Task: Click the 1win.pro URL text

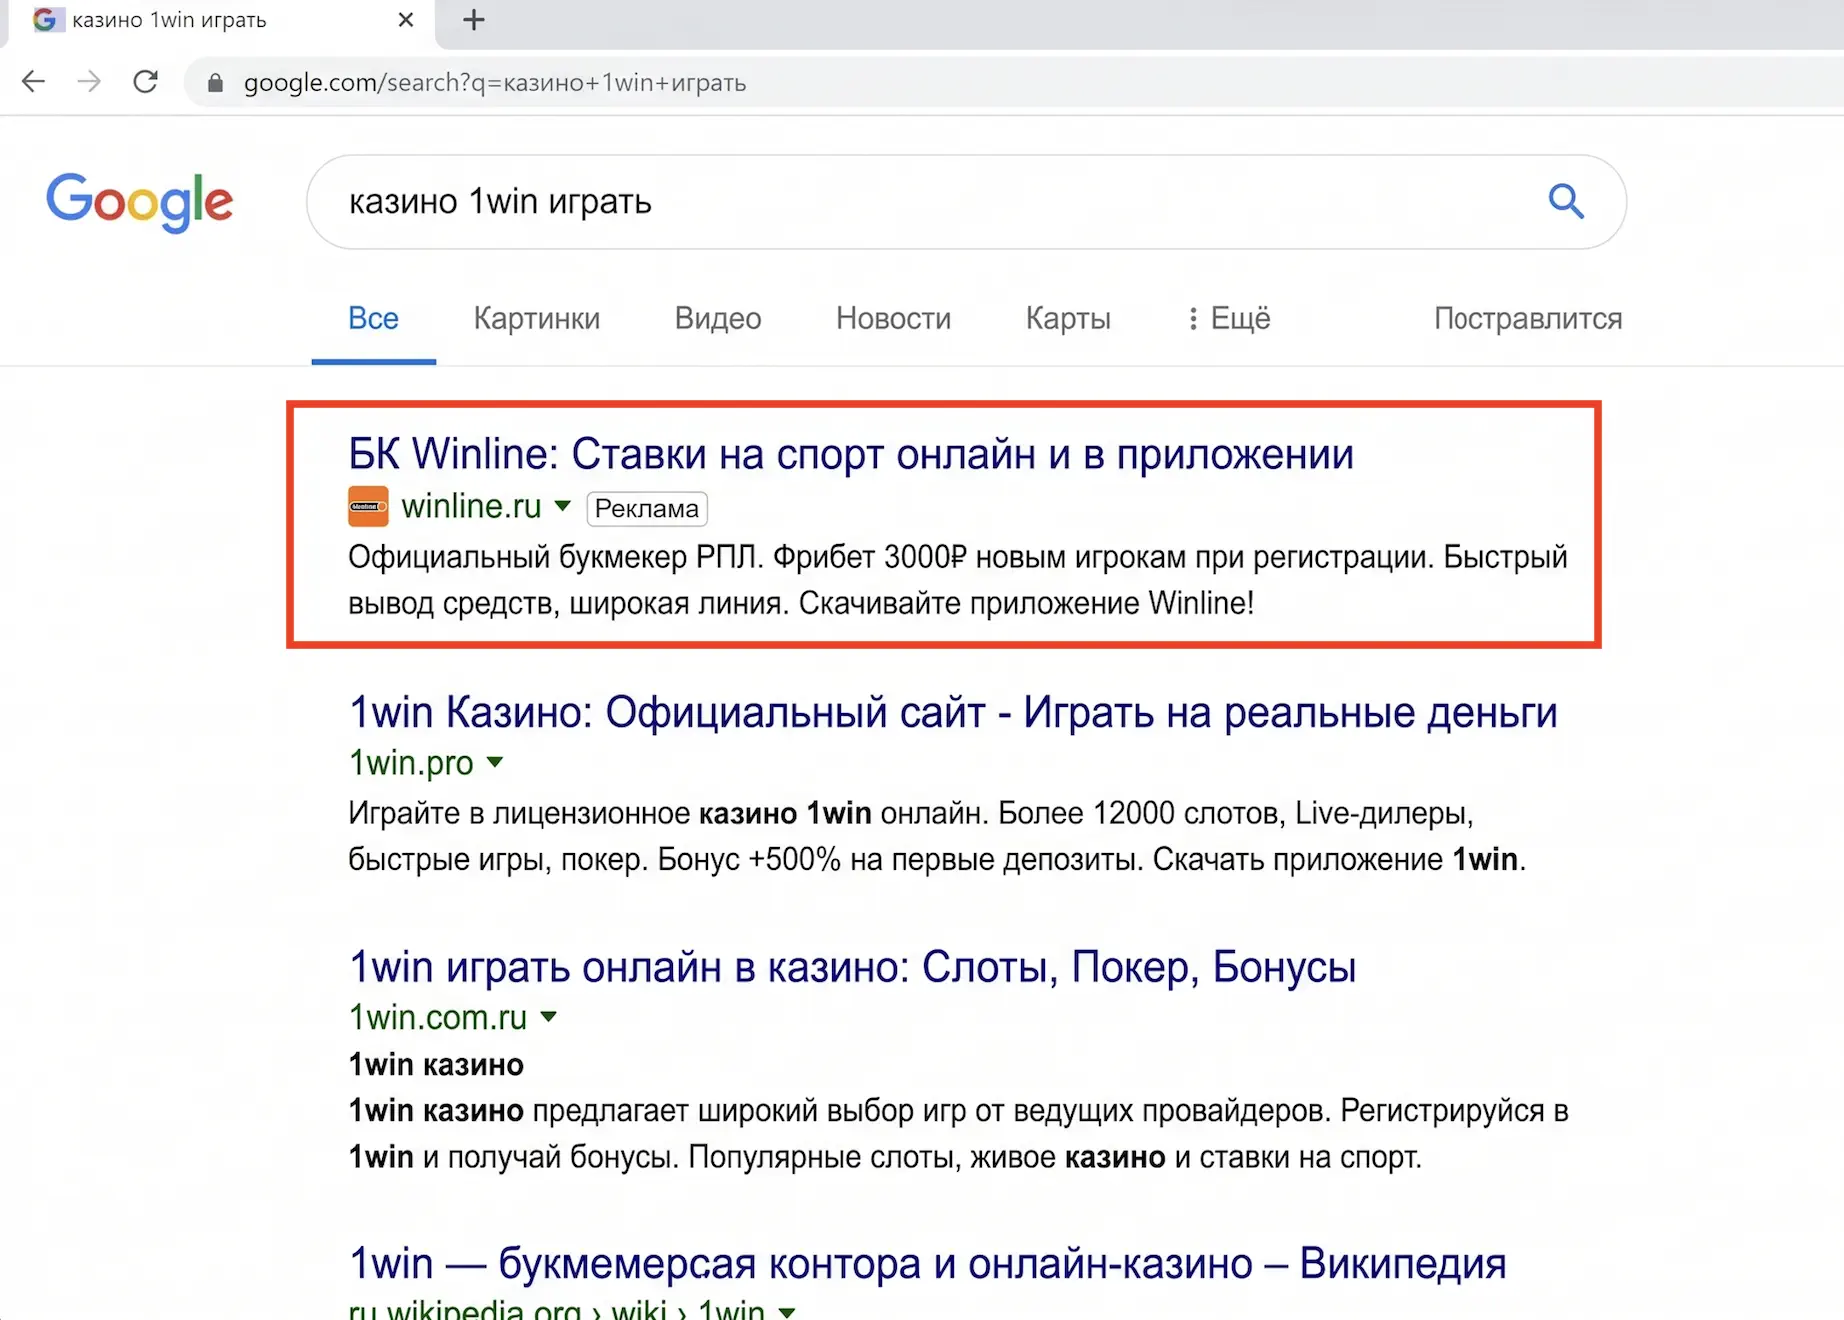Action: coord(411,762)
